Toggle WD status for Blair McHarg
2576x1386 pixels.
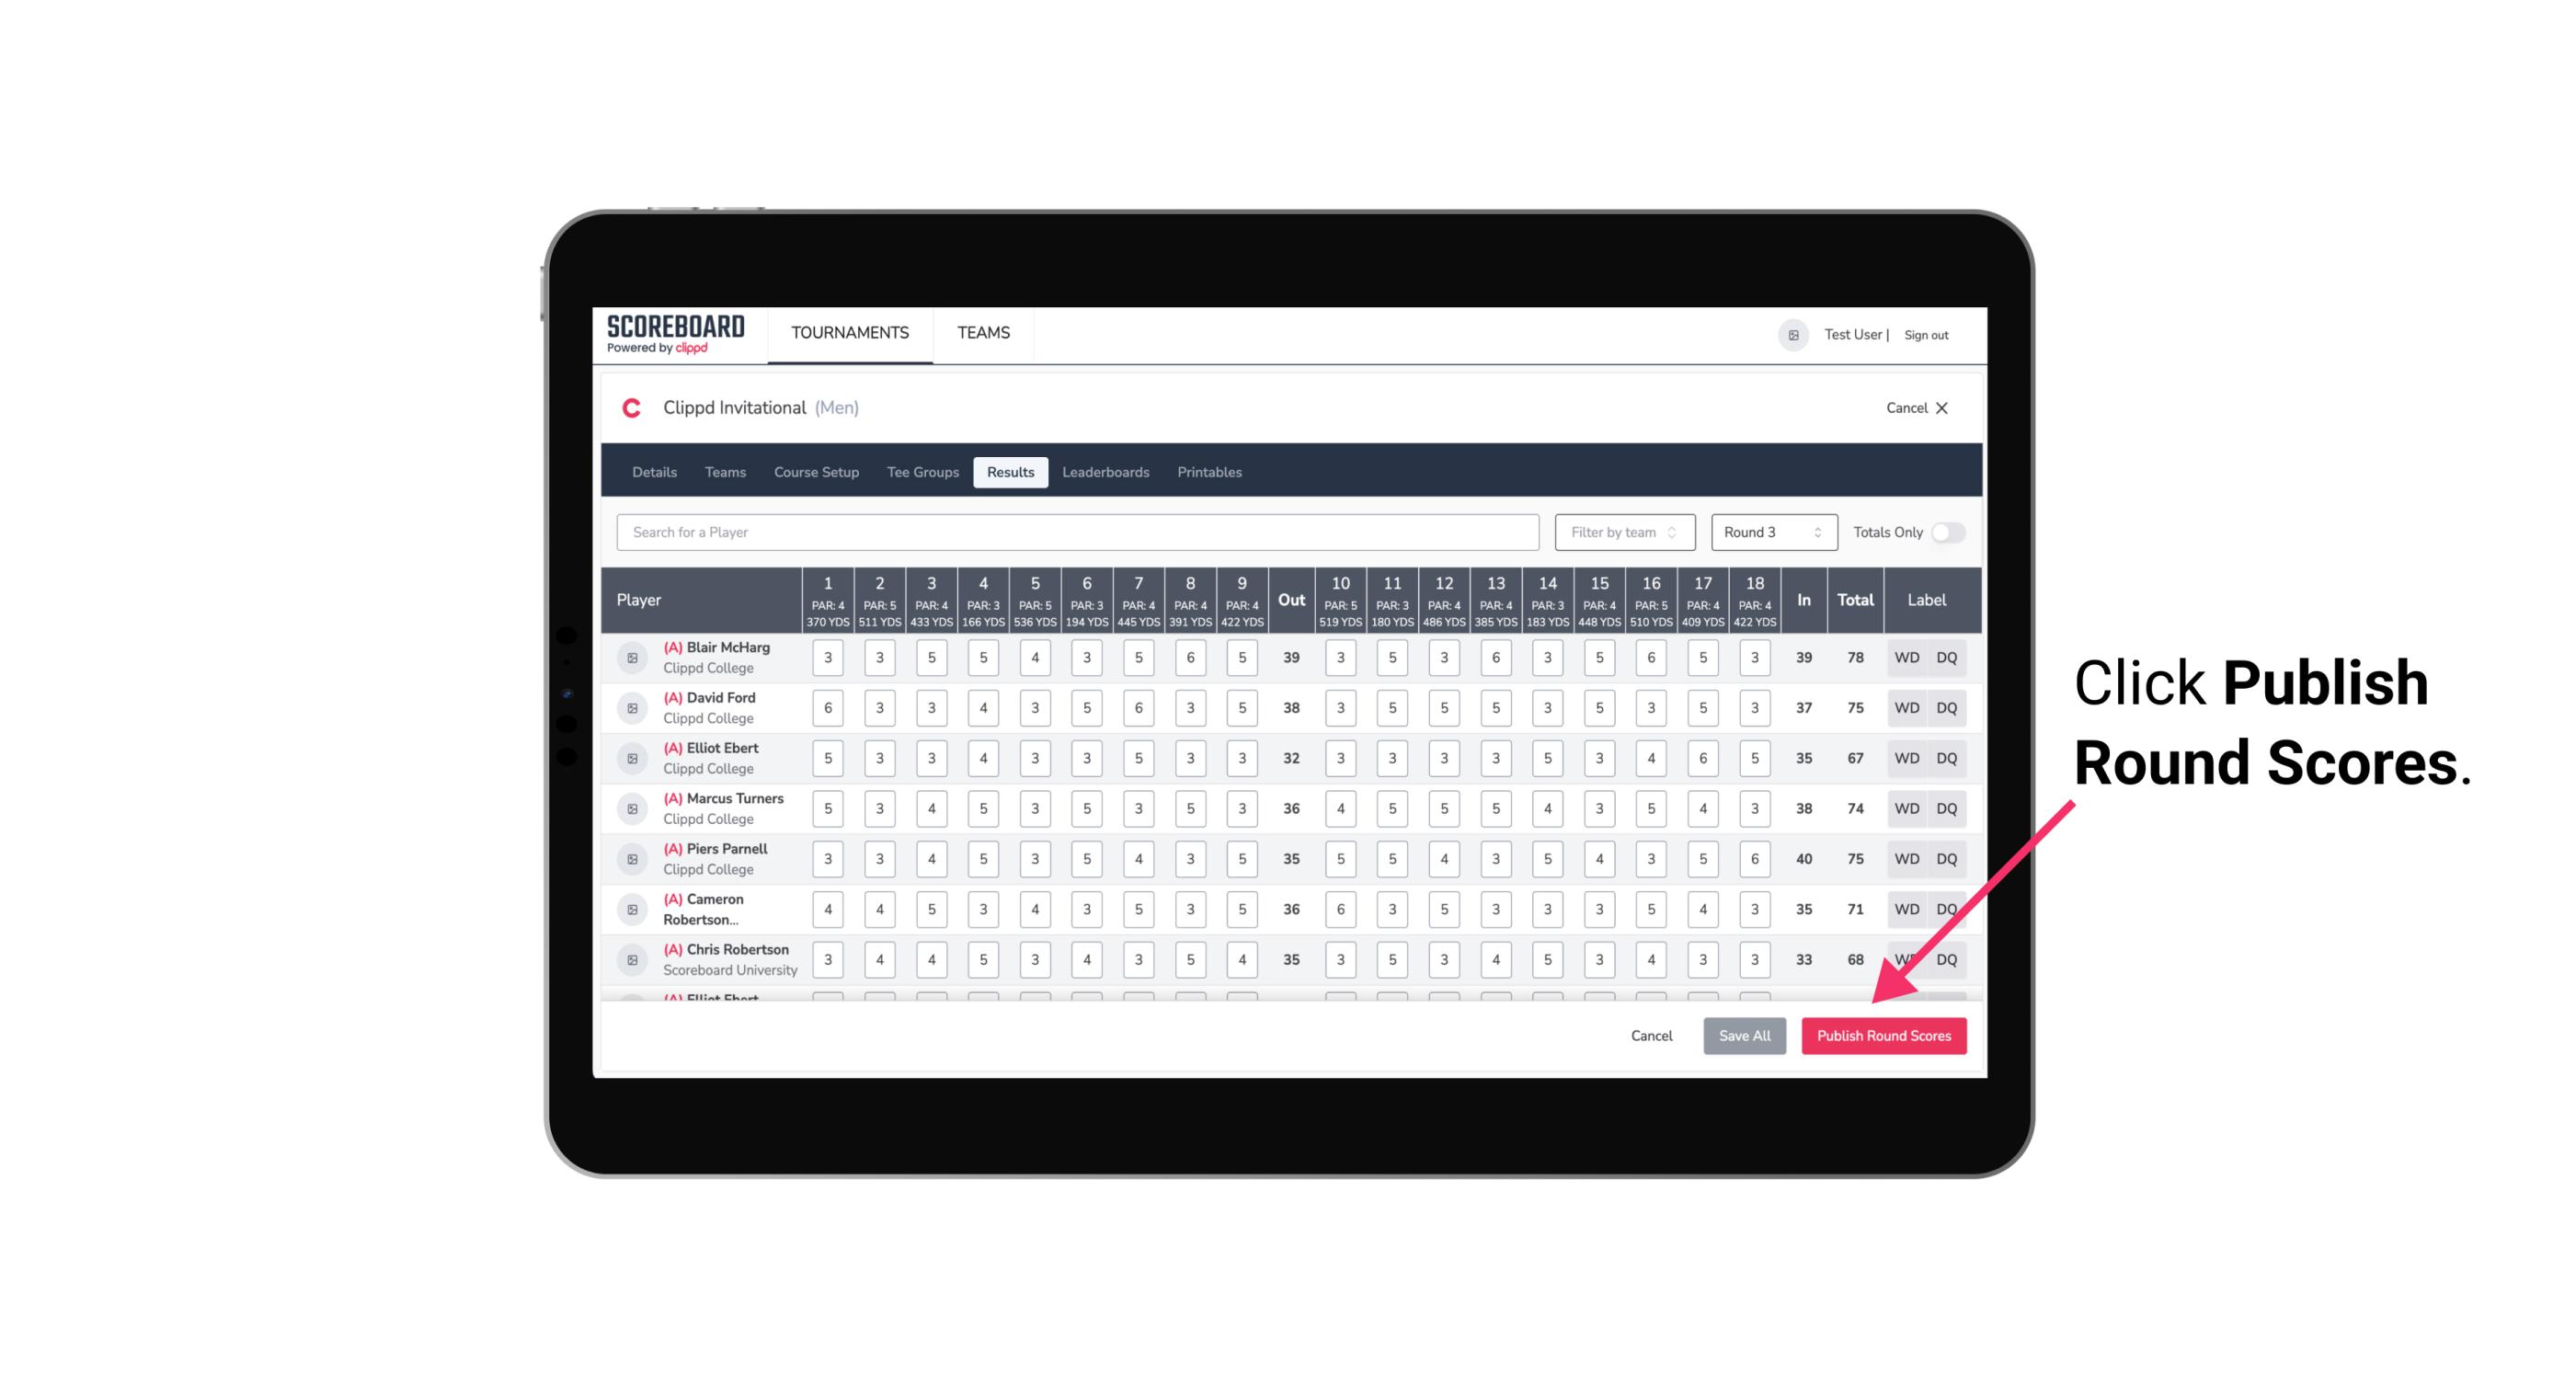pyautogui.click(x=1907, y=658)
